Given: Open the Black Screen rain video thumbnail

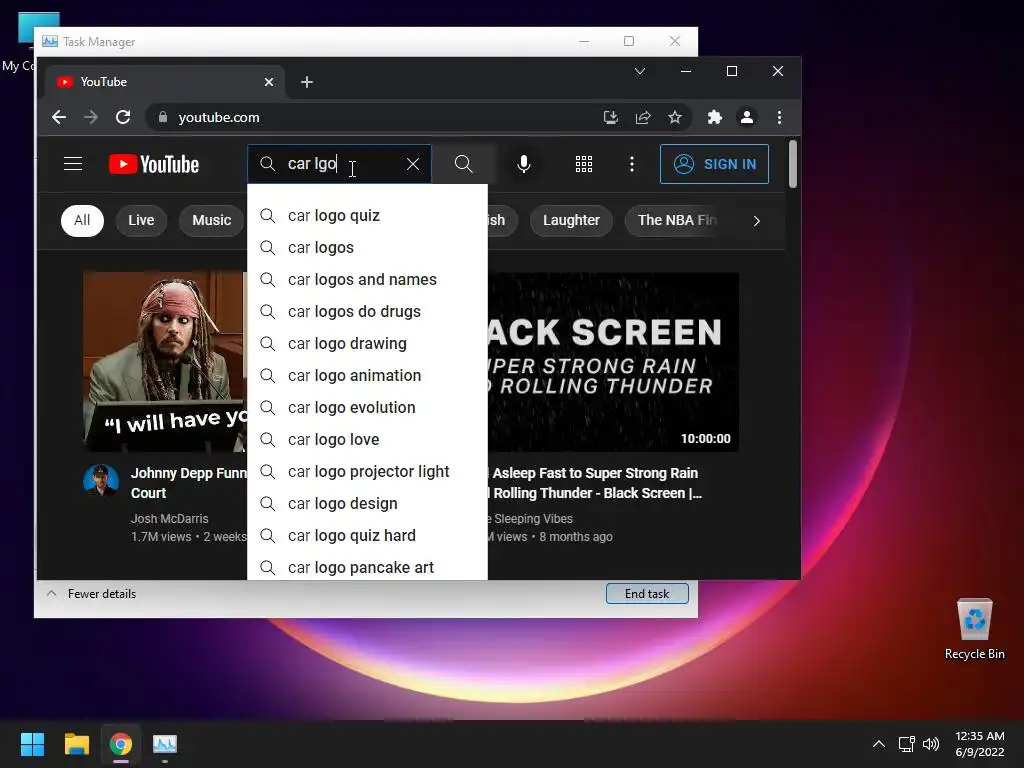Looking at the screenshot, I should 613,362.
